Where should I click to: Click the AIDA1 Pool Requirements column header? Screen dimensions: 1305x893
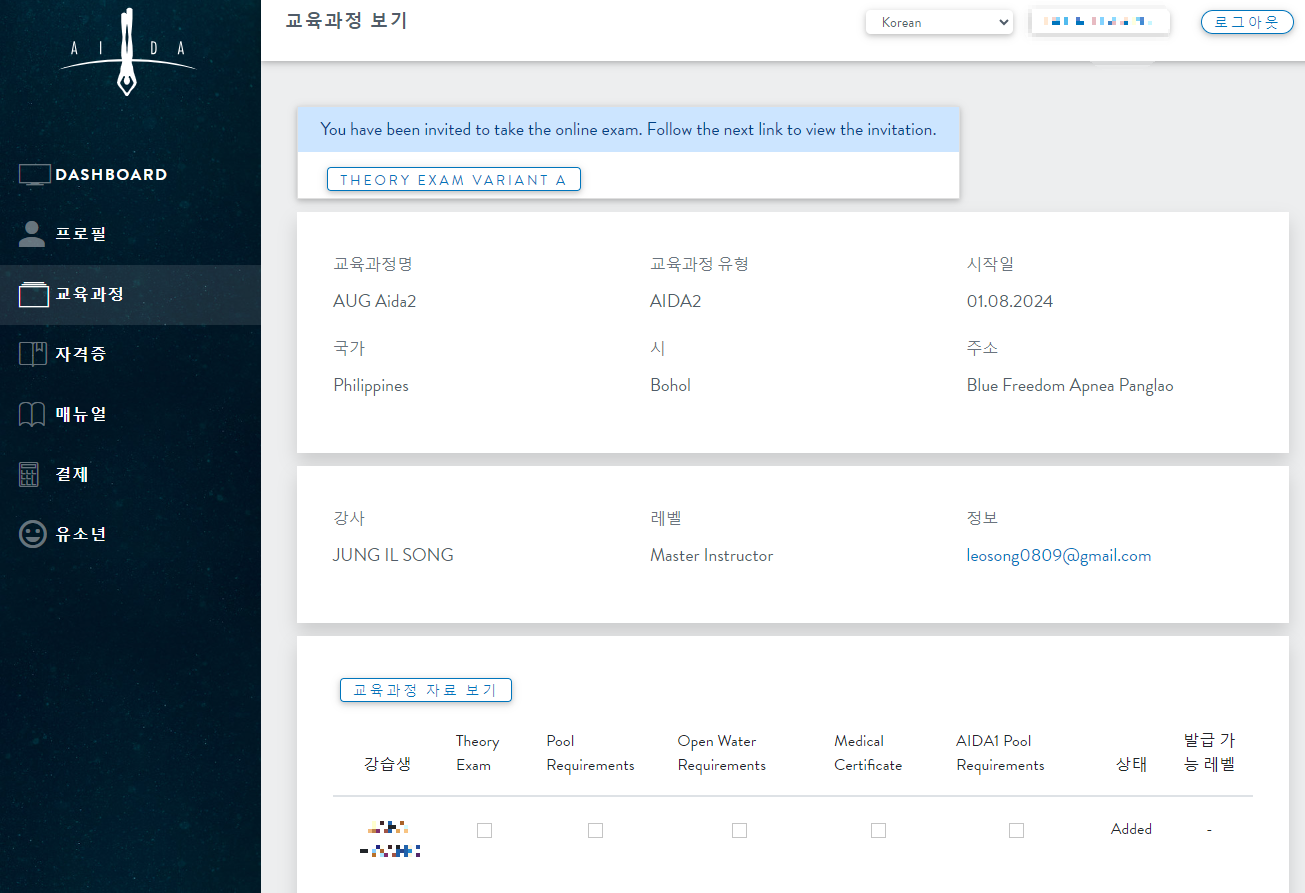1000,753
